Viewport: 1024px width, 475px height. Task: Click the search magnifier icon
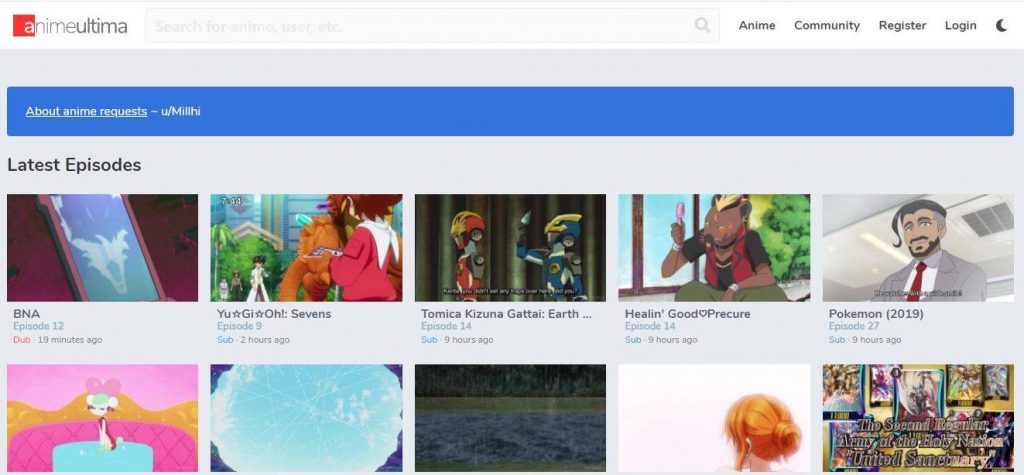702,25
